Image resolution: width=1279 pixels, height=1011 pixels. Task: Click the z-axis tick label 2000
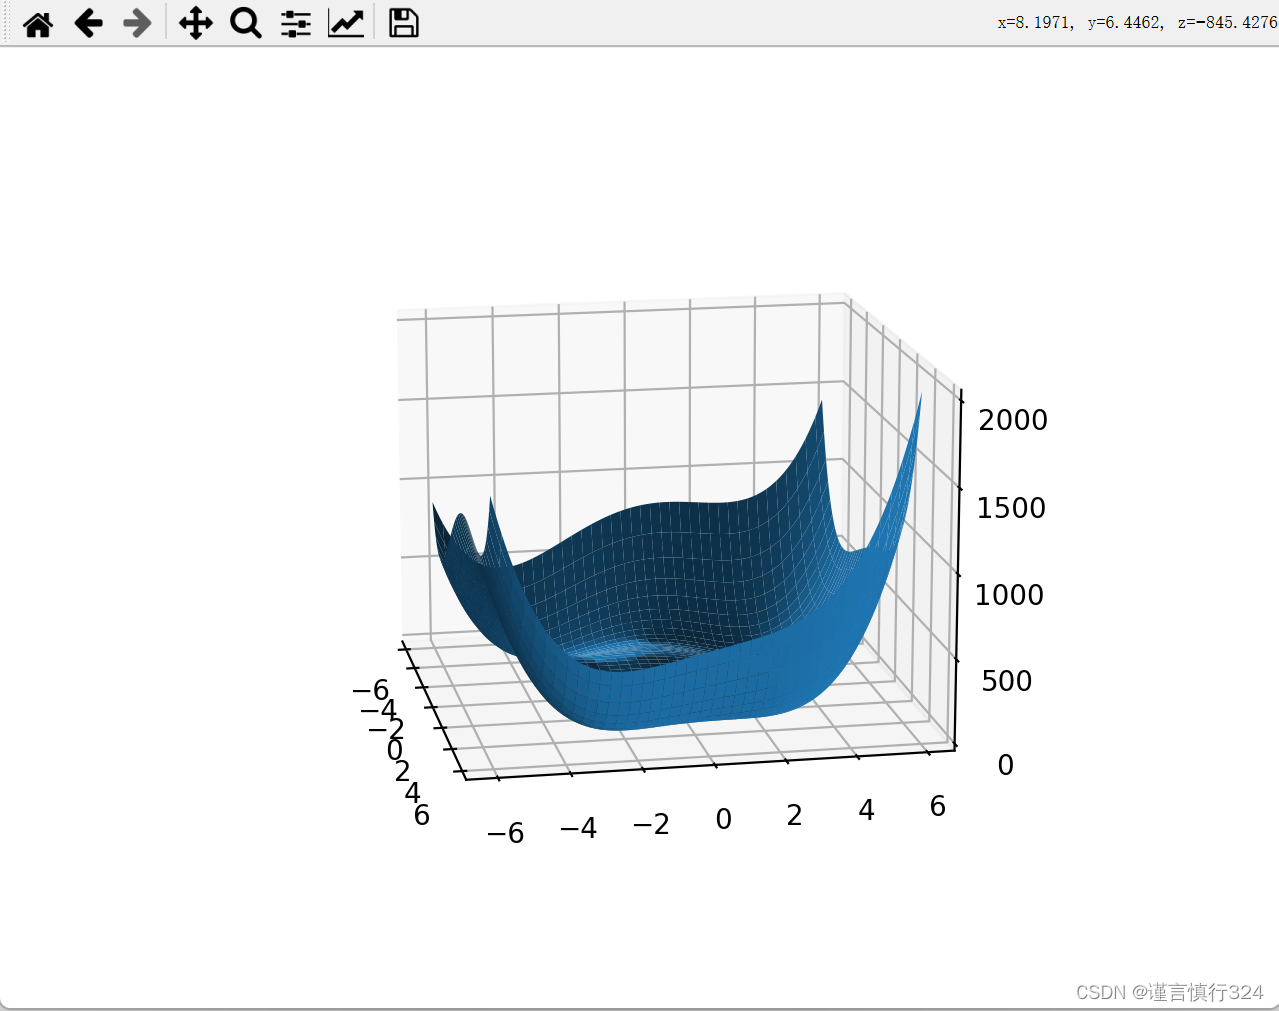tap(1013, 420)
